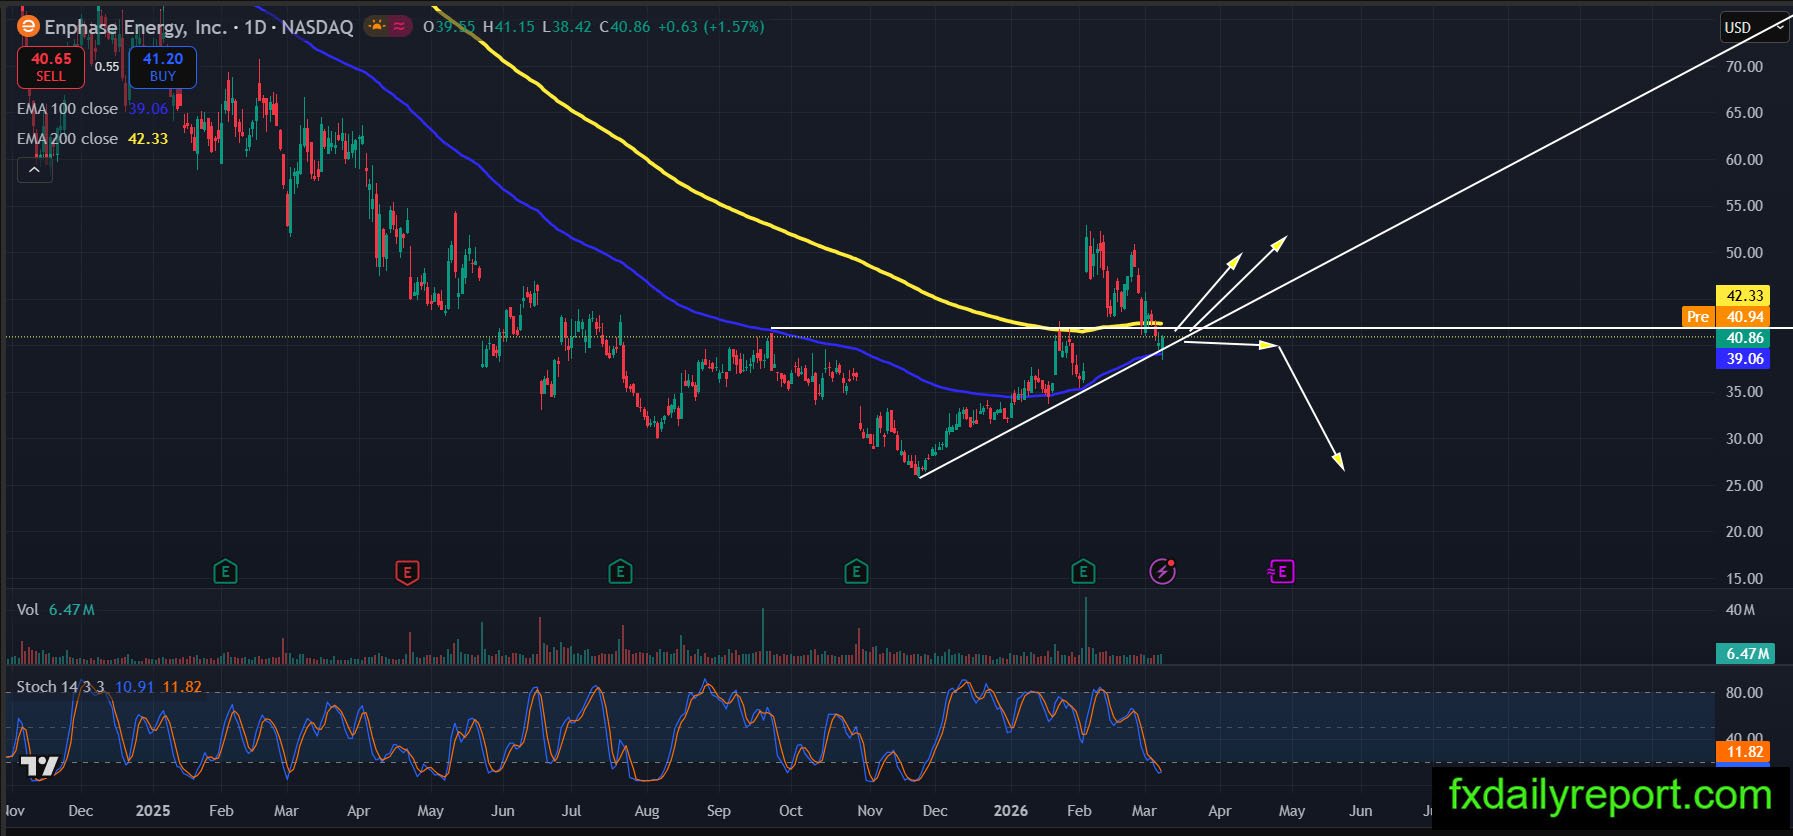Image resolution: width=1793 pixels, height=836 pixels.
Task: Click the yellow 42.33 EMA price label
Action: tap(1743, 296)
